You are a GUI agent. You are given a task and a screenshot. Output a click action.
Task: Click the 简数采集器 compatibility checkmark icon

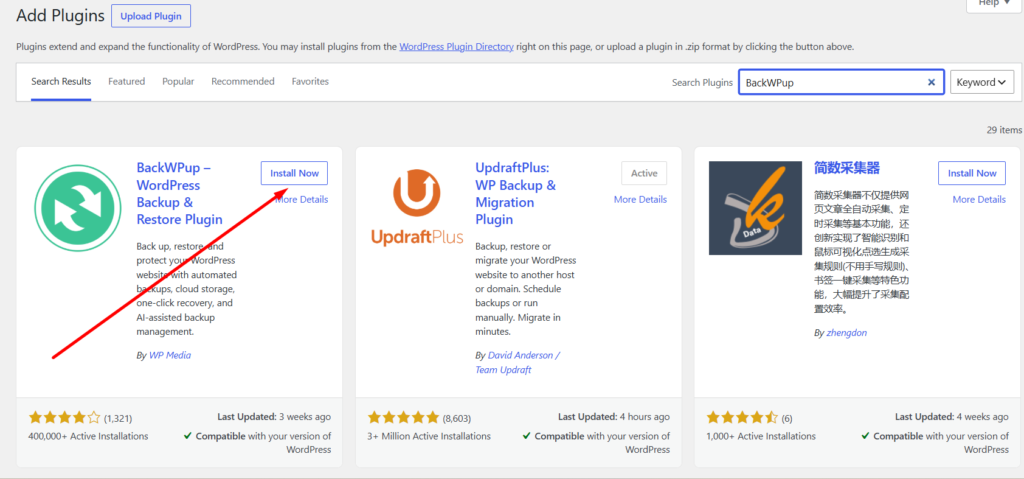tap(866, 435)
